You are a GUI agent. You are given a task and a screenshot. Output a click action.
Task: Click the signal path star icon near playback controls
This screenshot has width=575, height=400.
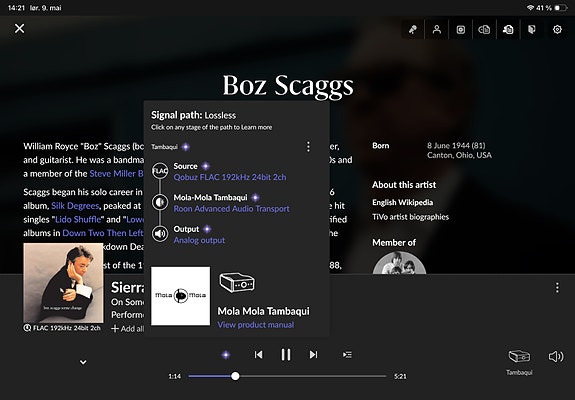pos(226,355)
